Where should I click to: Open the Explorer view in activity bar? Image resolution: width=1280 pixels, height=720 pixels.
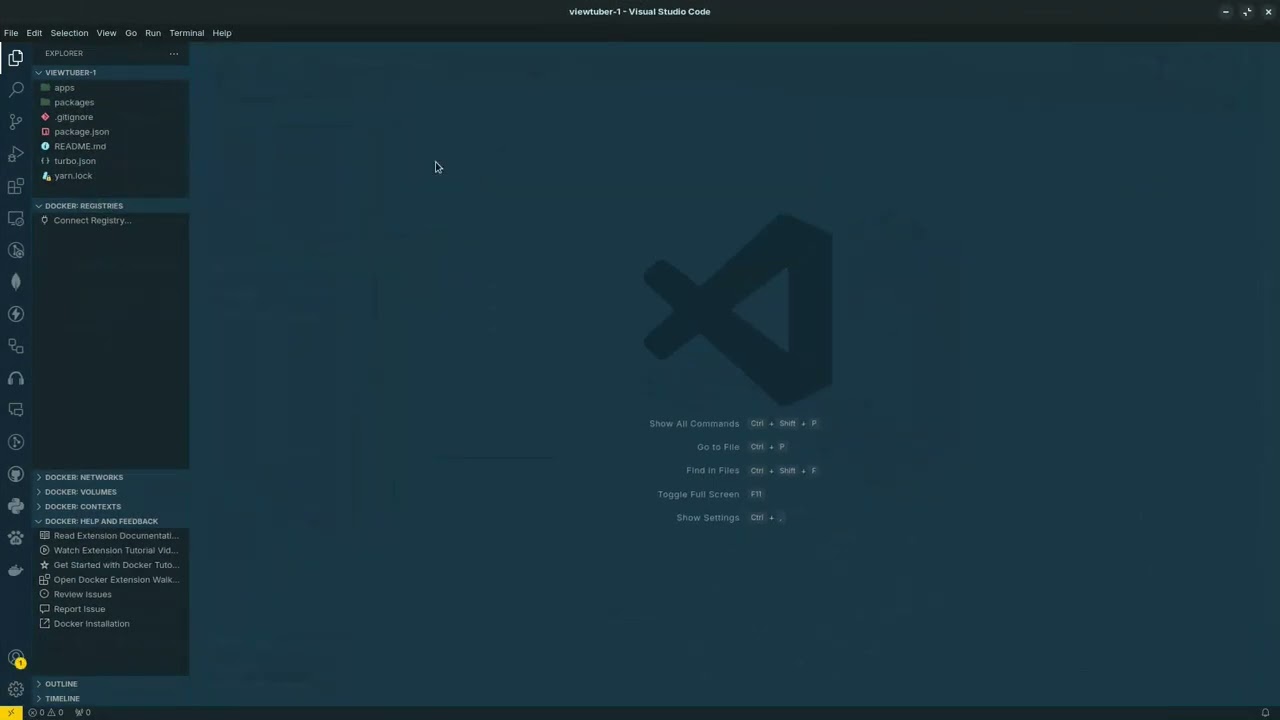15,58
